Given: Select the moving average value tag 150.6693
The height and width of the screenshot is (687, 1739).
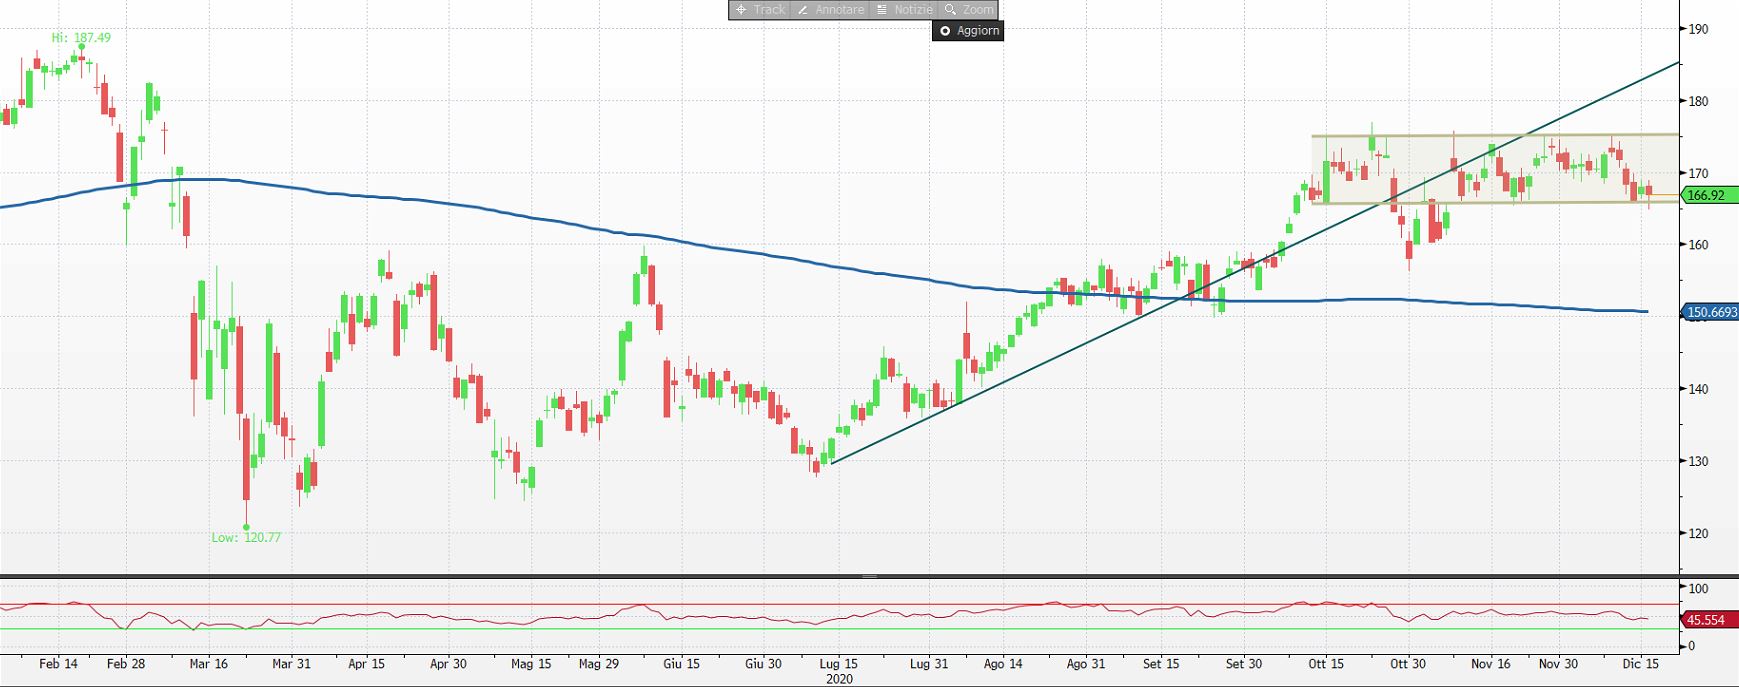Looking at the screenshot, I should pos(1712,313).
